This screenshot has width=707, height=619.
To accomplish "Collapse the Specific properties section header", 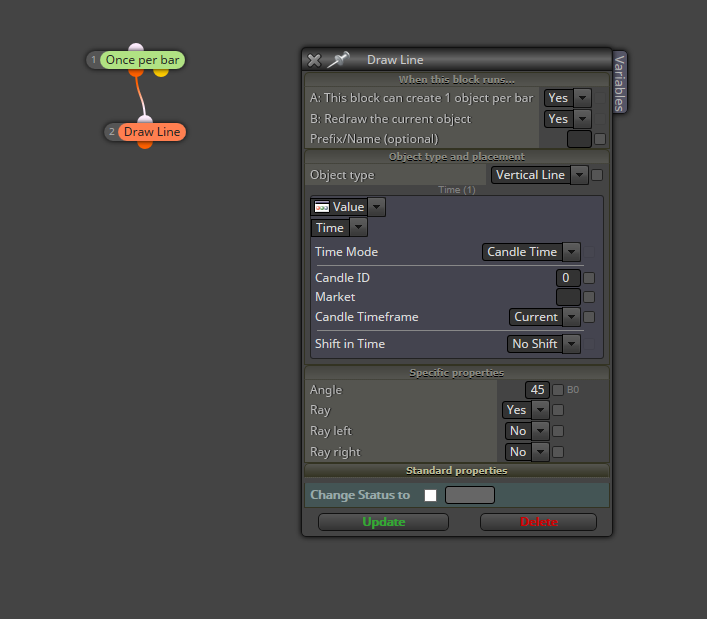I will [457, 373].
